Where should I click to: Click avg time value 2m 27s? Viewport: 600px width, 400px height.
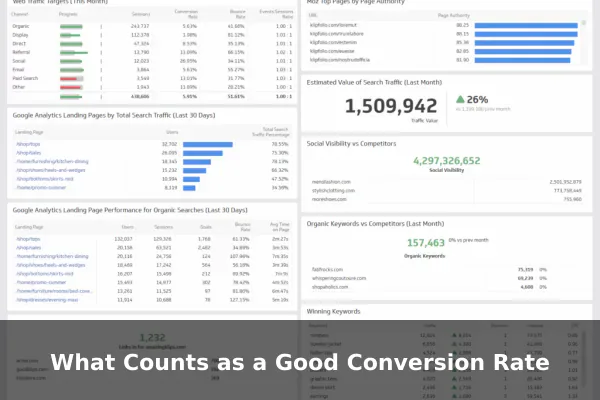click(280, 239)
